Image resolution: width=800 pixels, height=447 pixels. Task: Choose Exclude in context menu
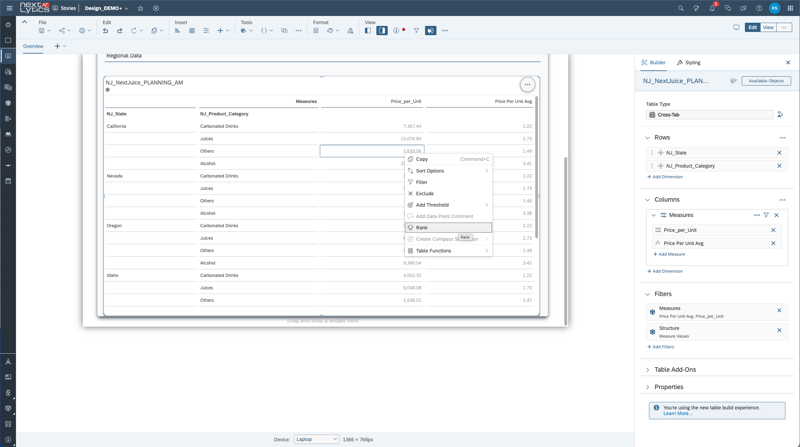pos(448,193)
